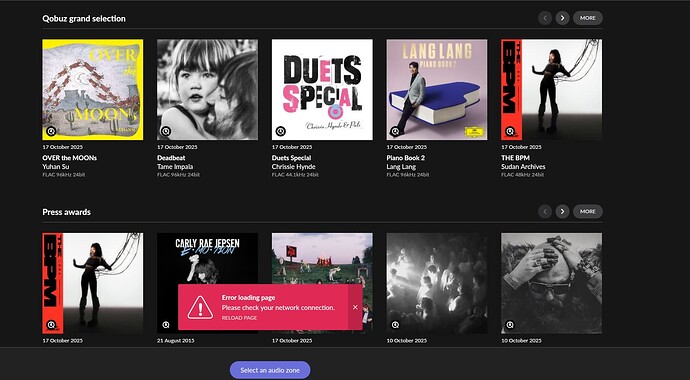This screenshot has width=690, height=380.
Task: Open Deadbeat album cover by Tame Impala
Action: coord(207,90)
